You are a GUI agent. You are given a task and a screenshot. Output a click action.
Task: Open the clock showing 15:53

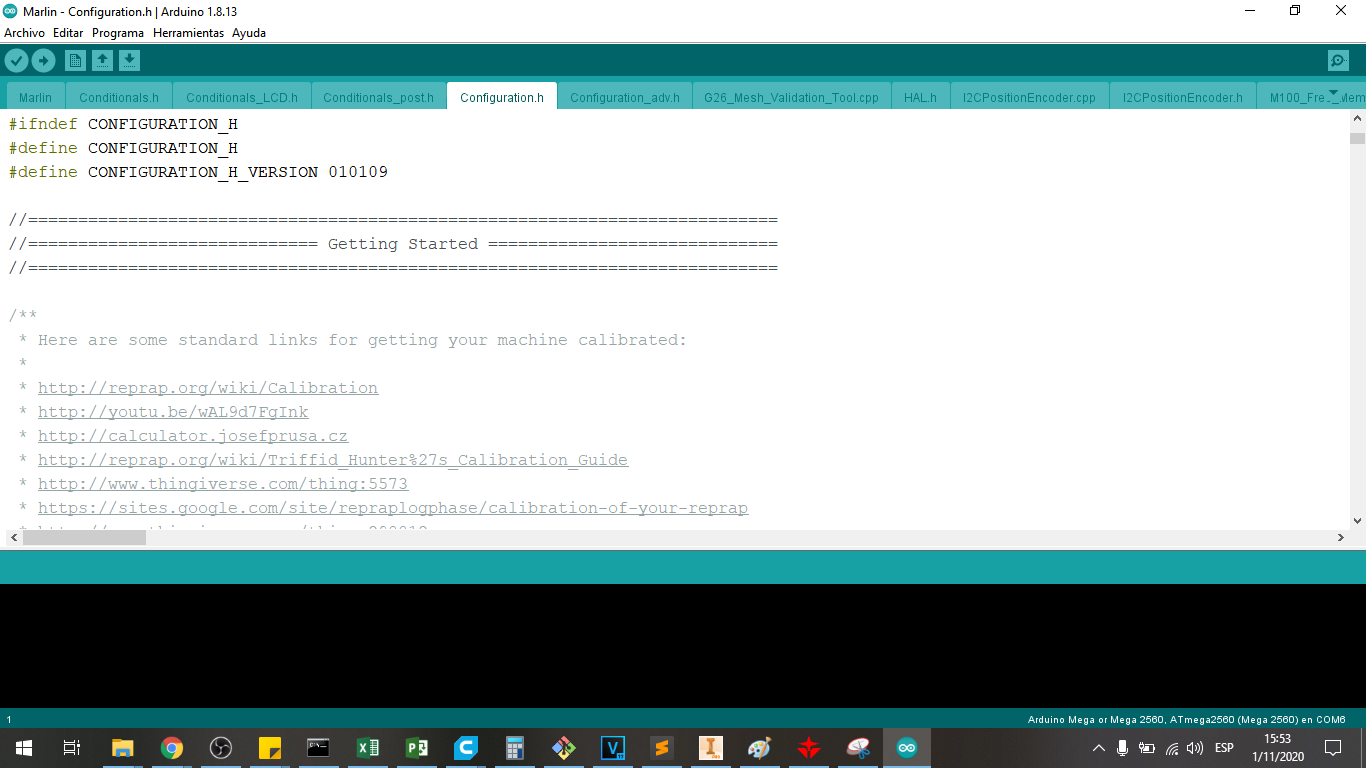(1278, 748)
